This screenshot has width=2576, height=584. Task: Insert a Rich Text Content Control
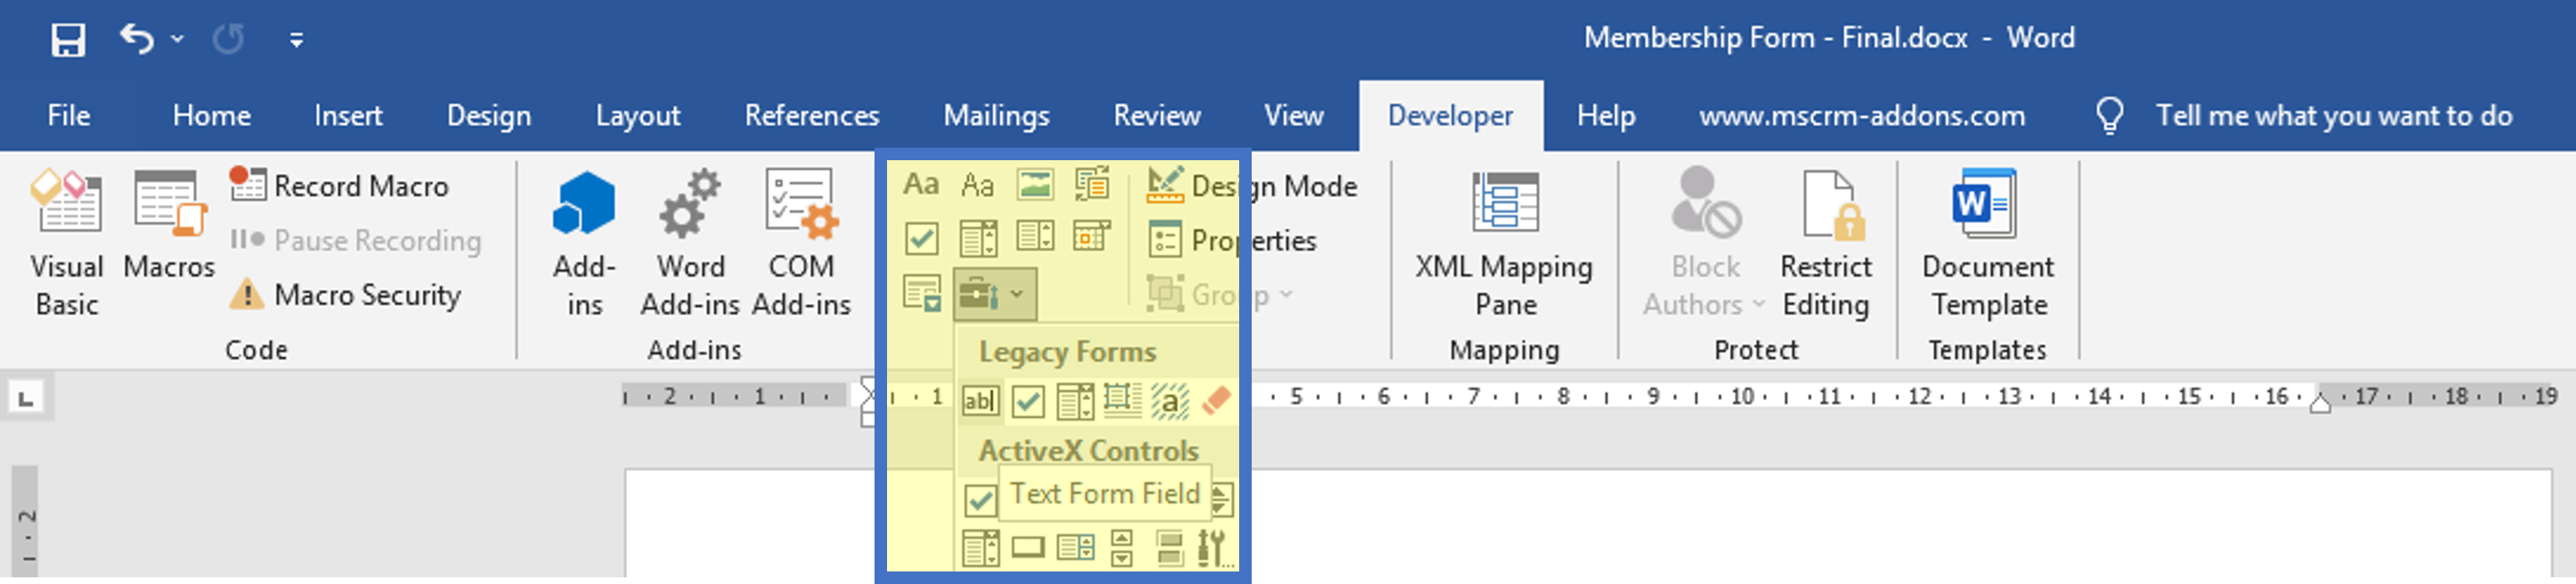coord(921,184)
